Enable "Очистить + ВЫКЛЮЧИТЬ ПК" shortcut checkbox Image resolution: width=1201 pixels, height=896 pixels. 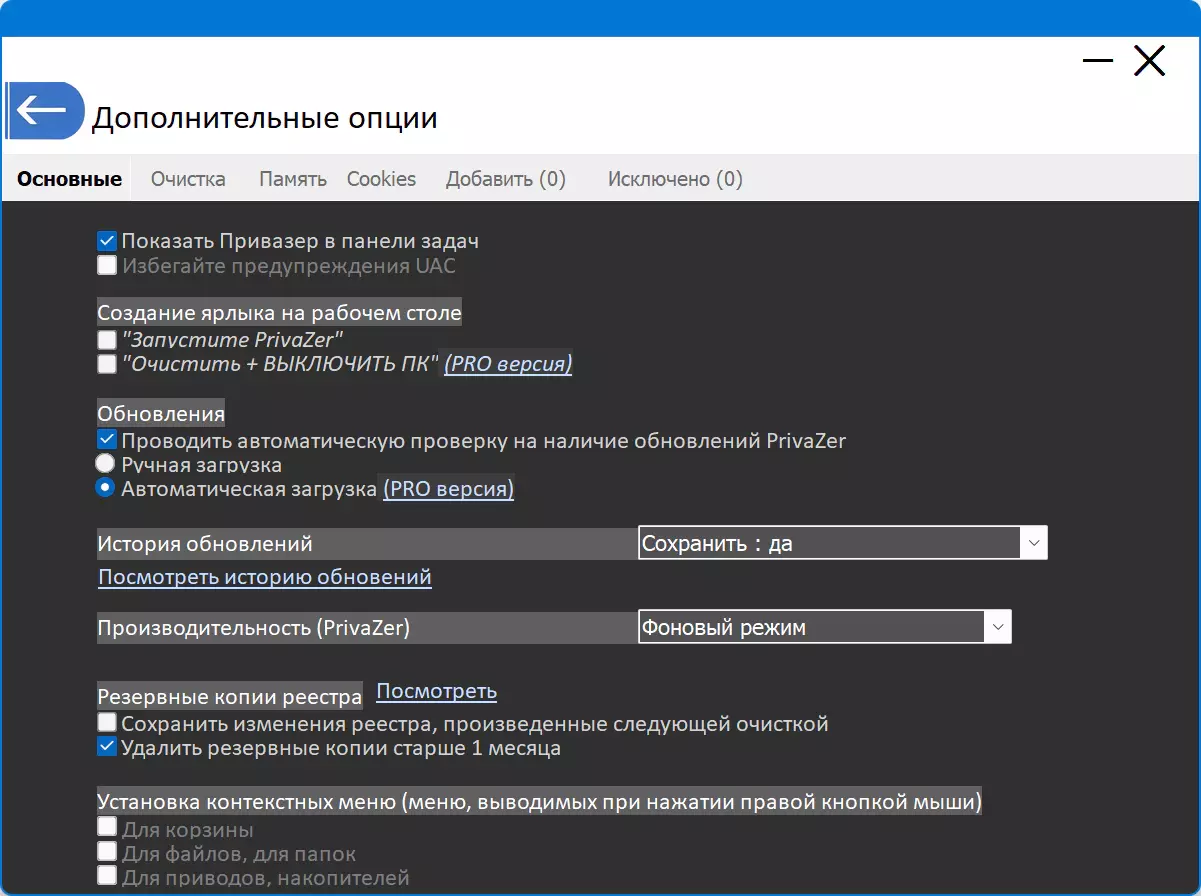point(107,365)
